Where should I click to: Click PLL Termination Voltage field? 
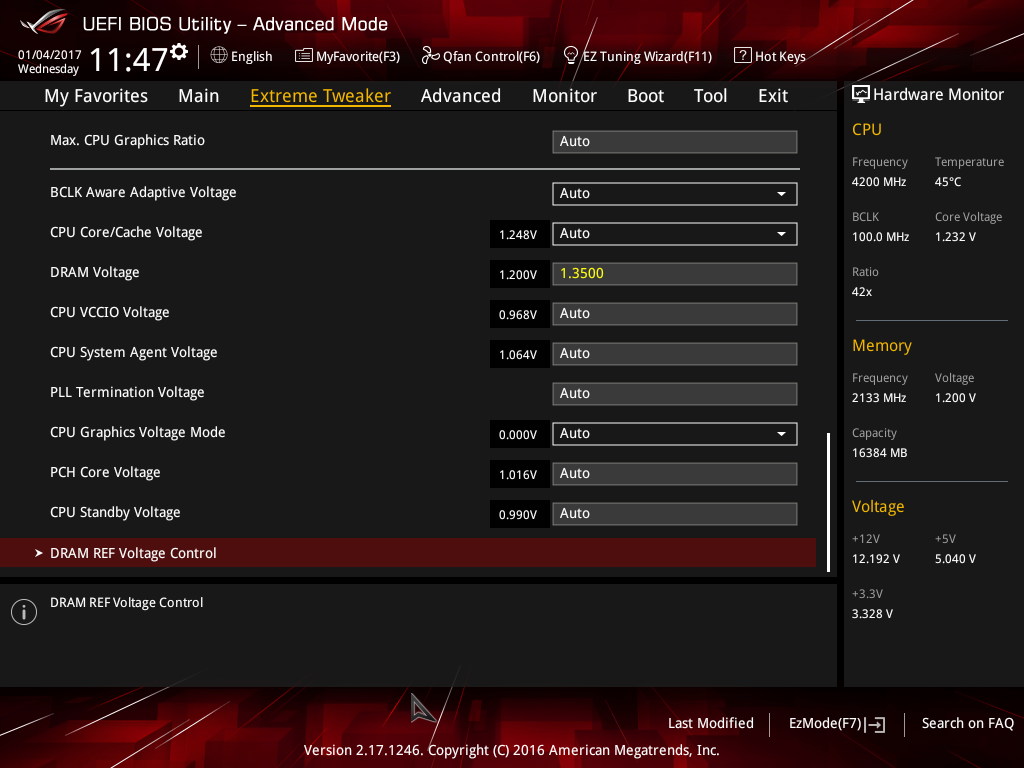(675, 394)
